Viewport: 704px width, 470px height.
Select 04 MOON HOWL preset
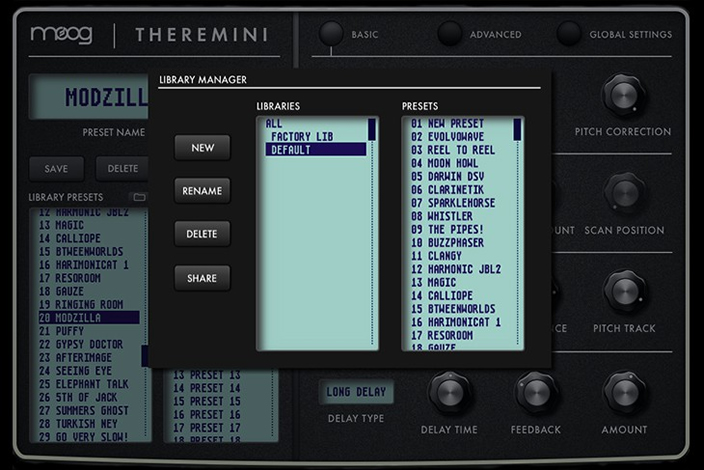461,163
